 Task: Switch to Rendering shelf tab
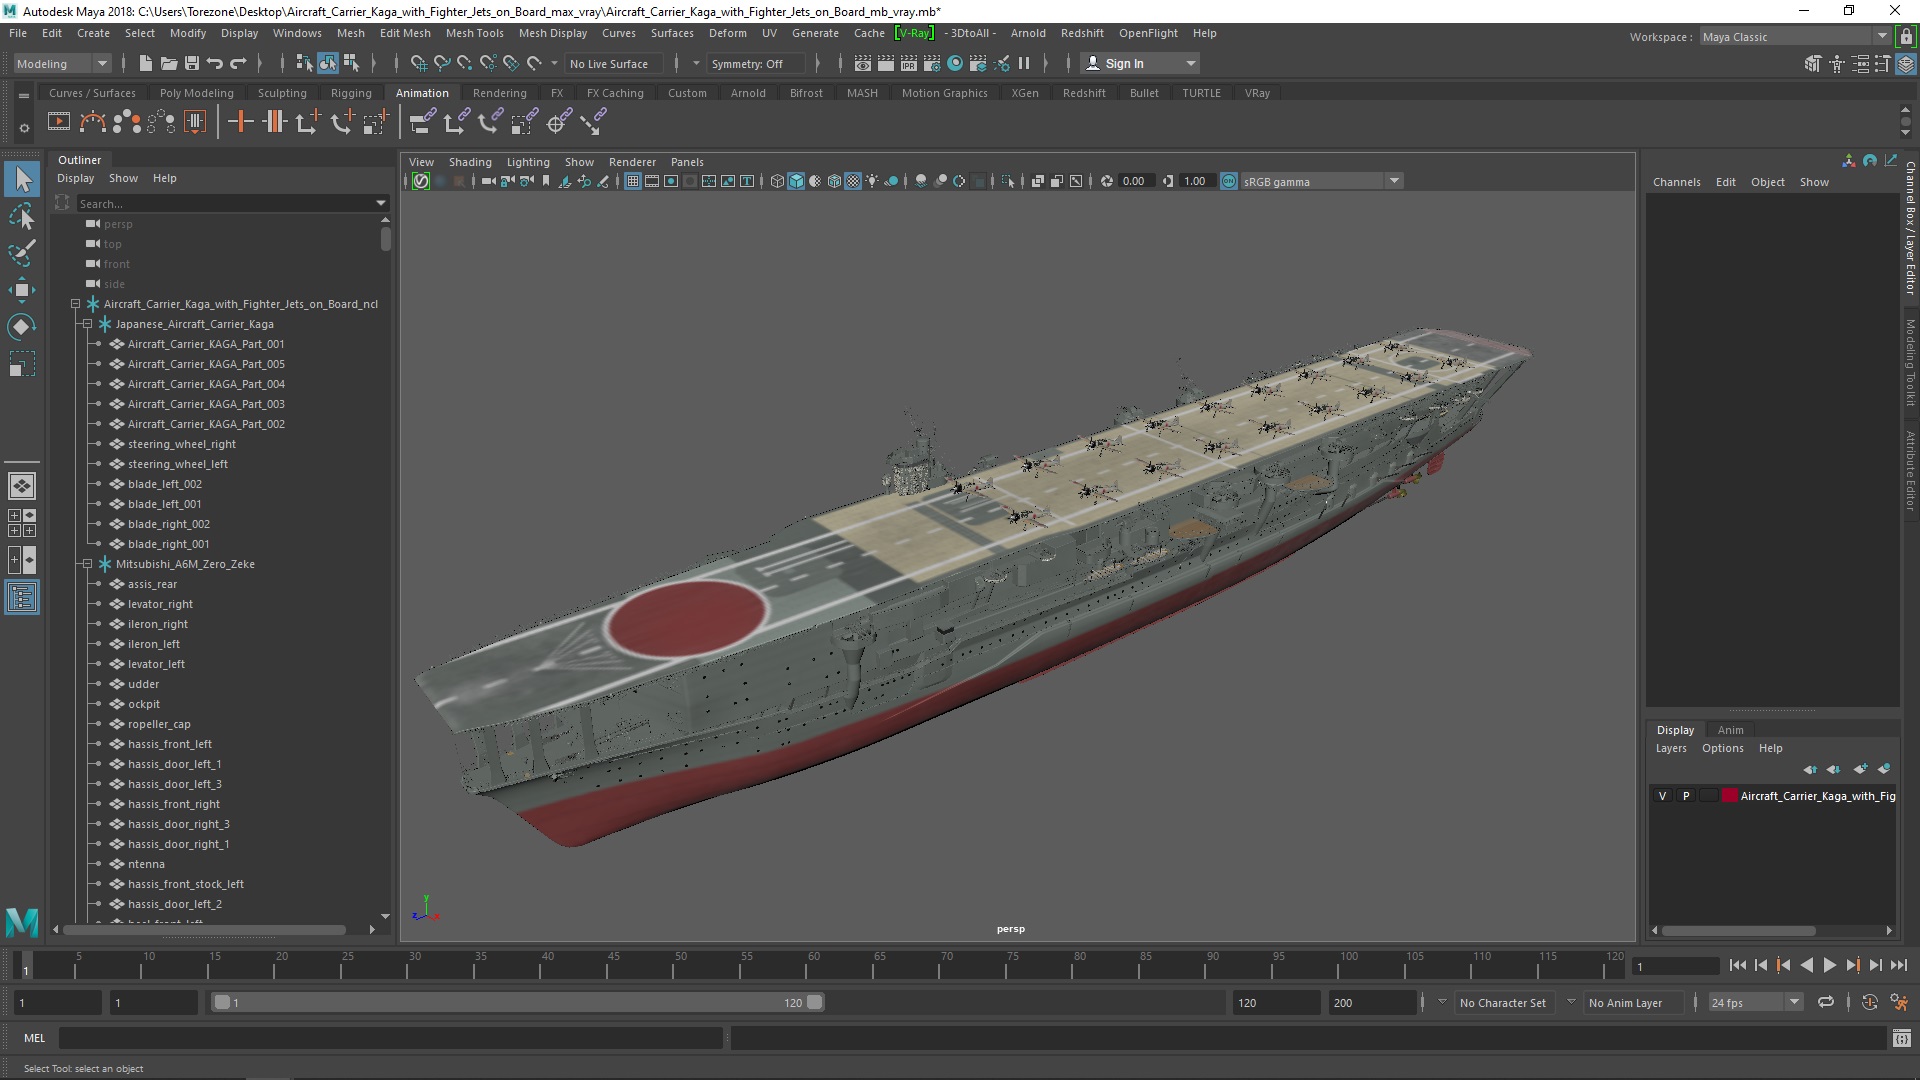(499, 93)
